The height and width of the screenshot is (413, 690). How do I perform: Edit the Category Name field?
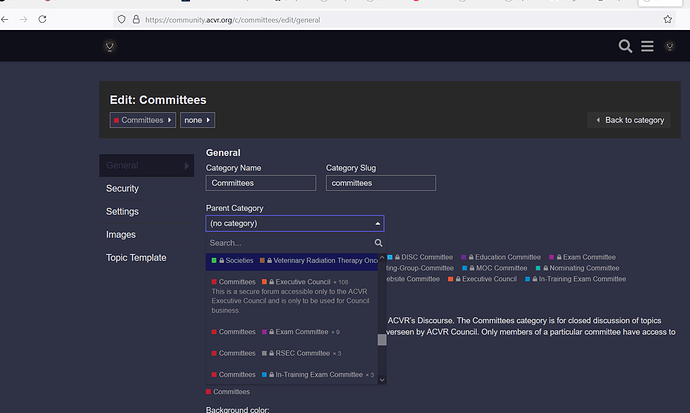tap(261, 183)
